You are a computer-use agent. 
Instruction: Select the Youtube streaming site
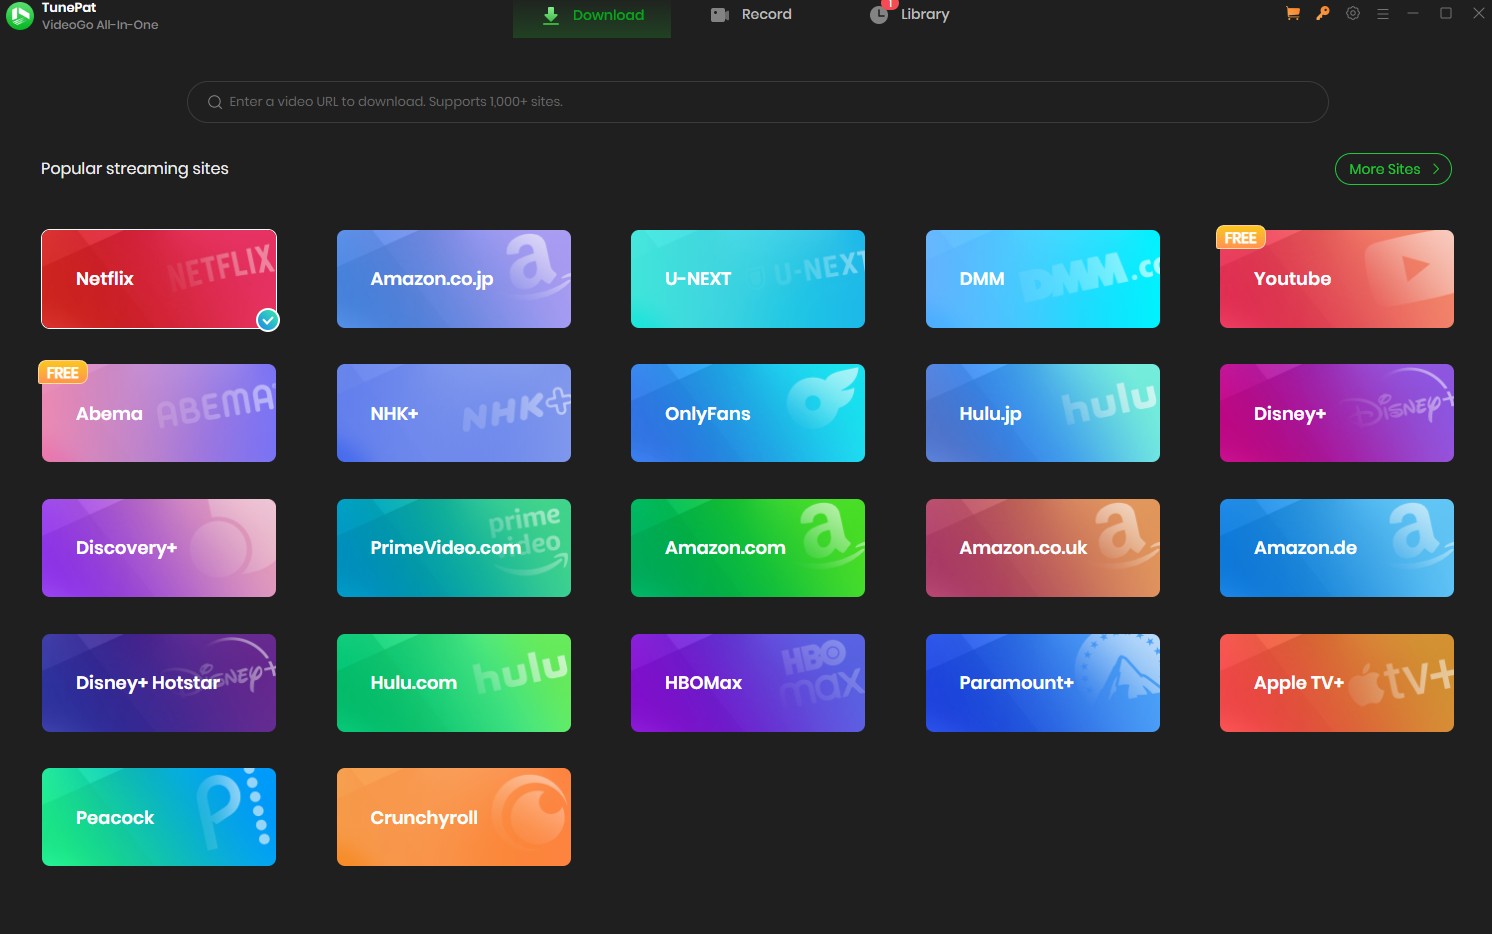click(x=1336, y=279)
